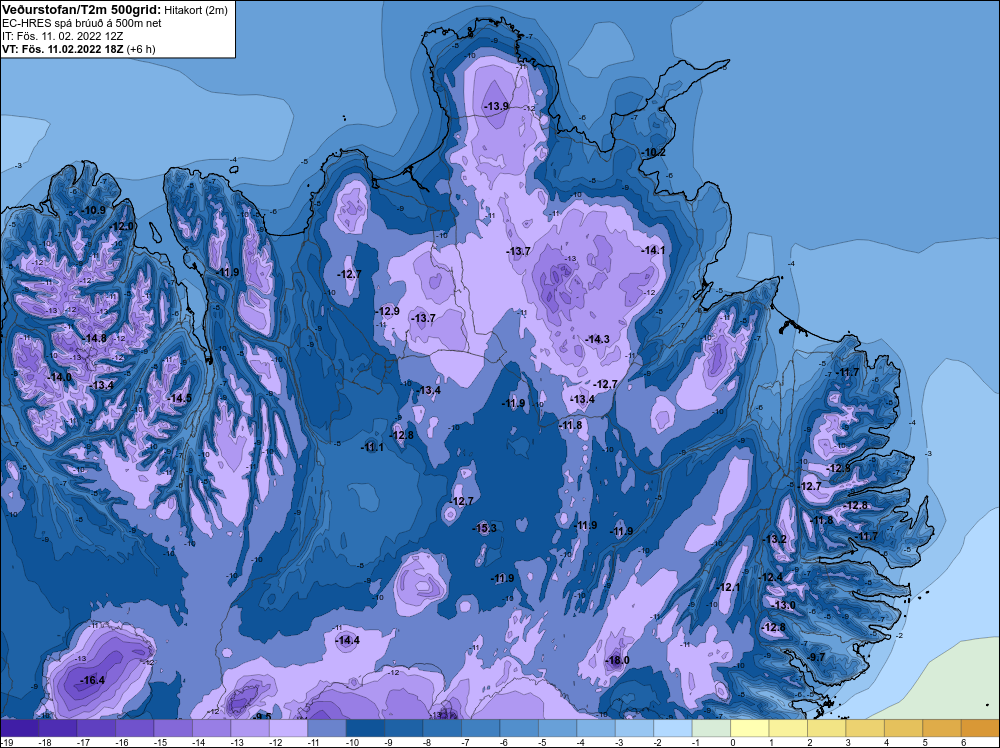Pick the -11.1 temperature value

(x=372, y=447)
